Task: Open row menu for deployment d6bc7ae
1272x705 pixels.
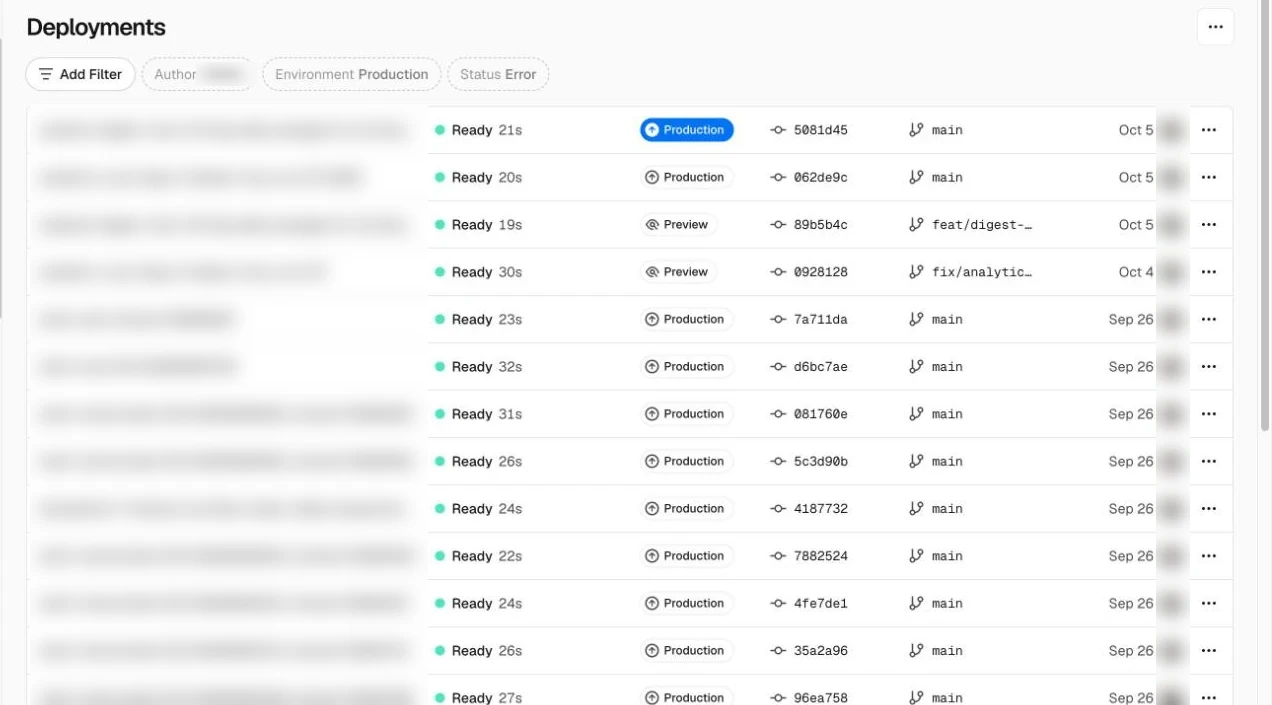Action: coord(1209,367)
